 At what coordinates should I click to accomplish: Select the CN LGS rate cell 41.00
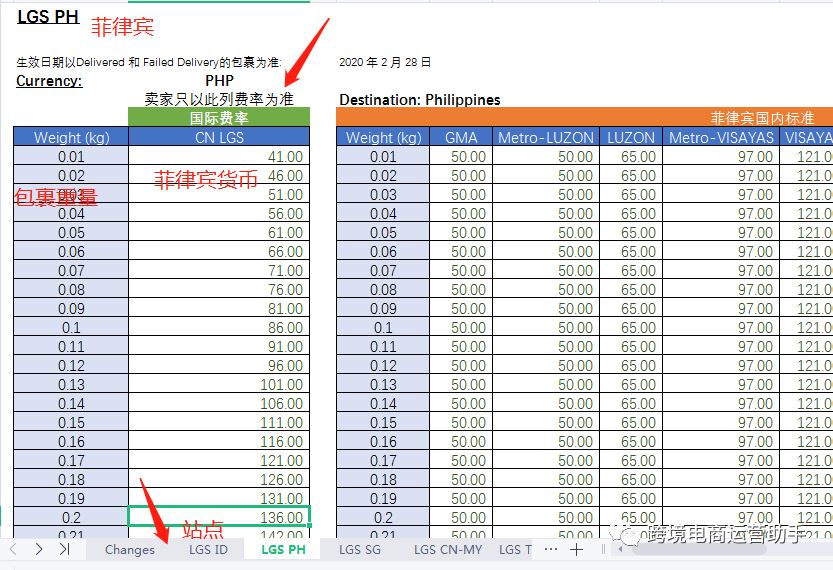click(219, 156)
